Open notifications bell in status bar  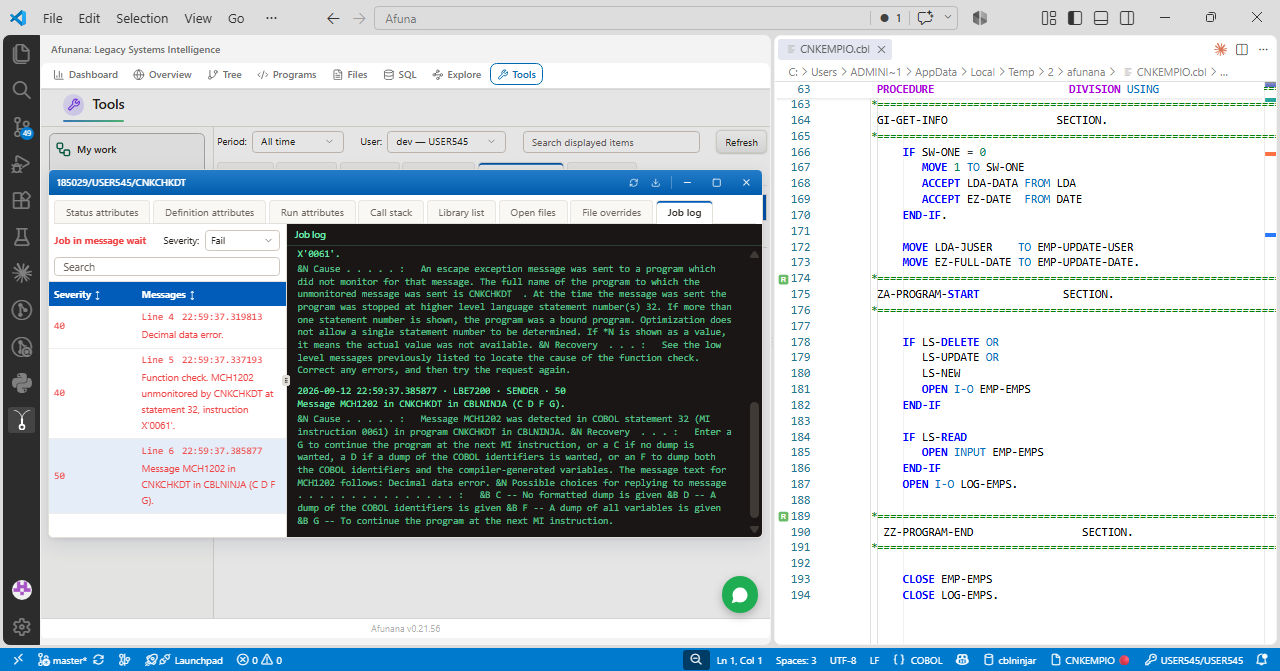pos(1264,660)
